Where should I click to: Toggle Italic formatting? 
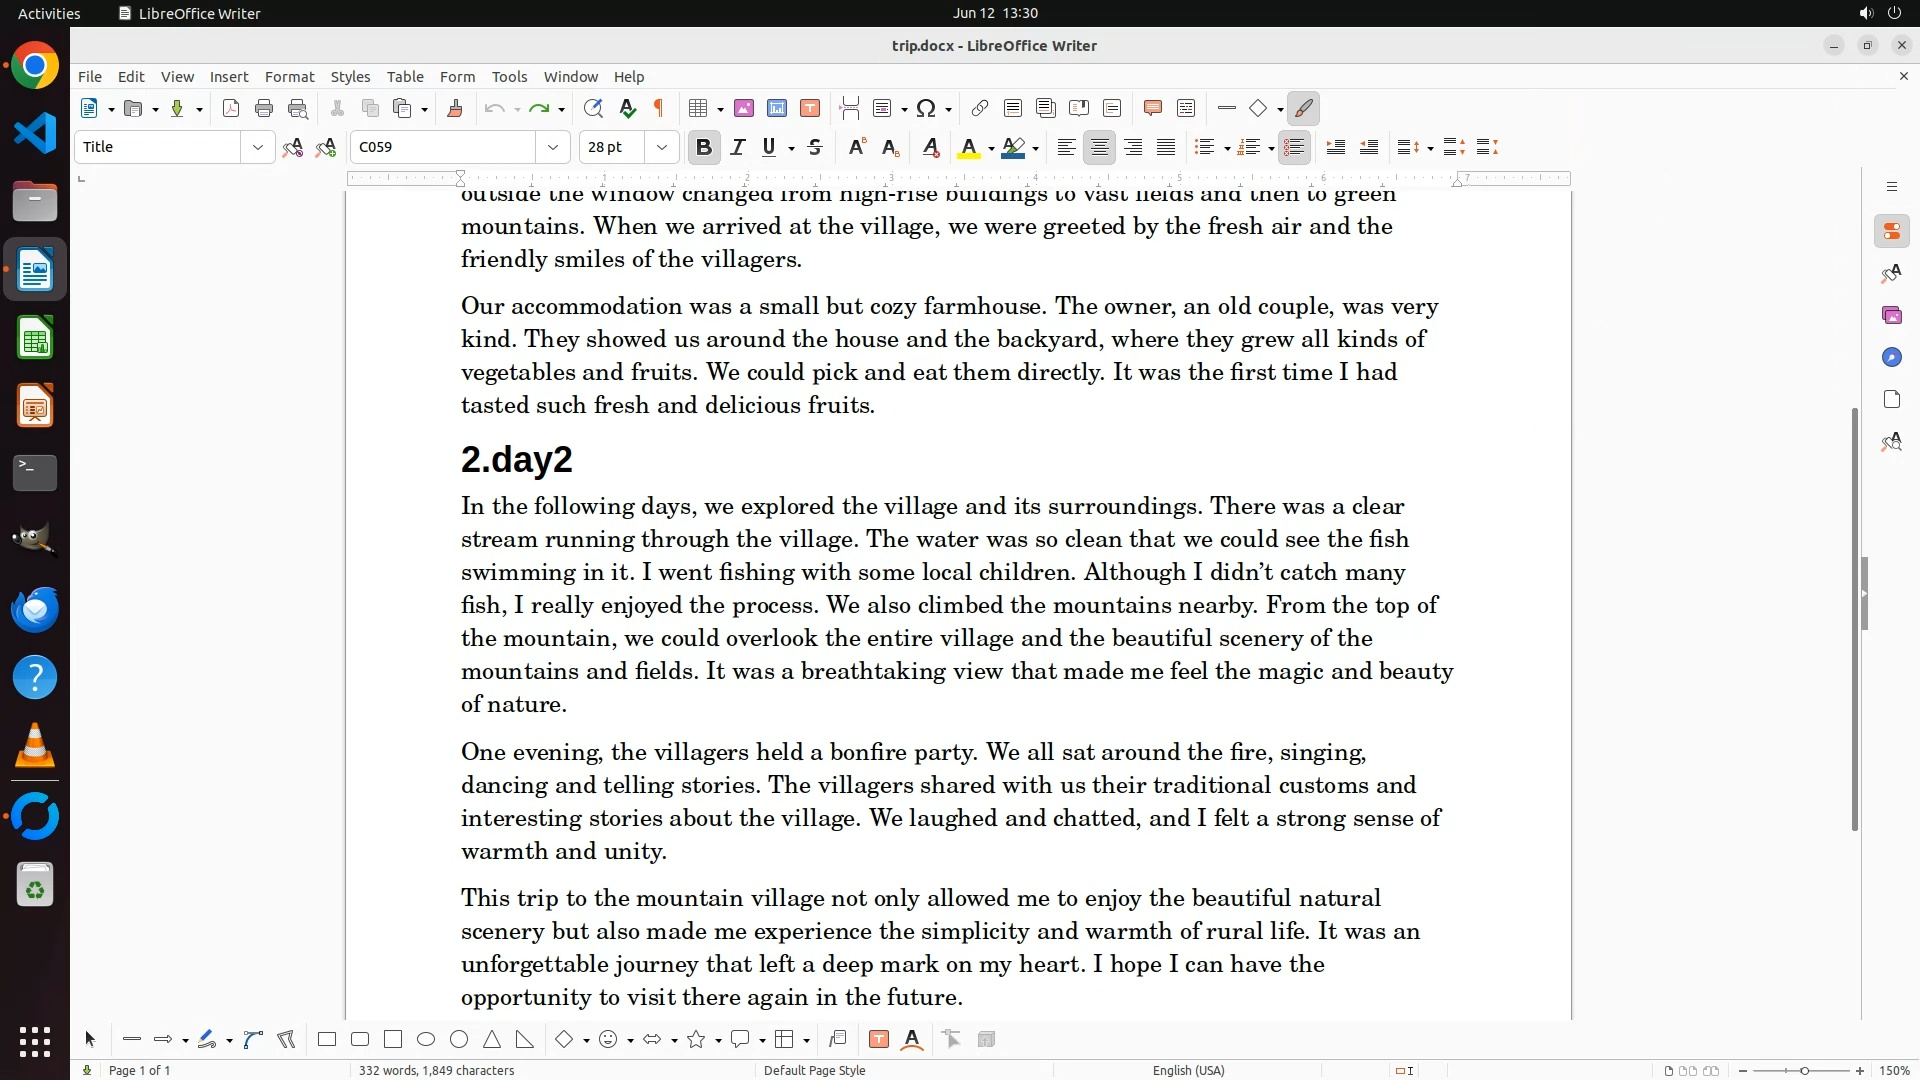coord(738,148)
